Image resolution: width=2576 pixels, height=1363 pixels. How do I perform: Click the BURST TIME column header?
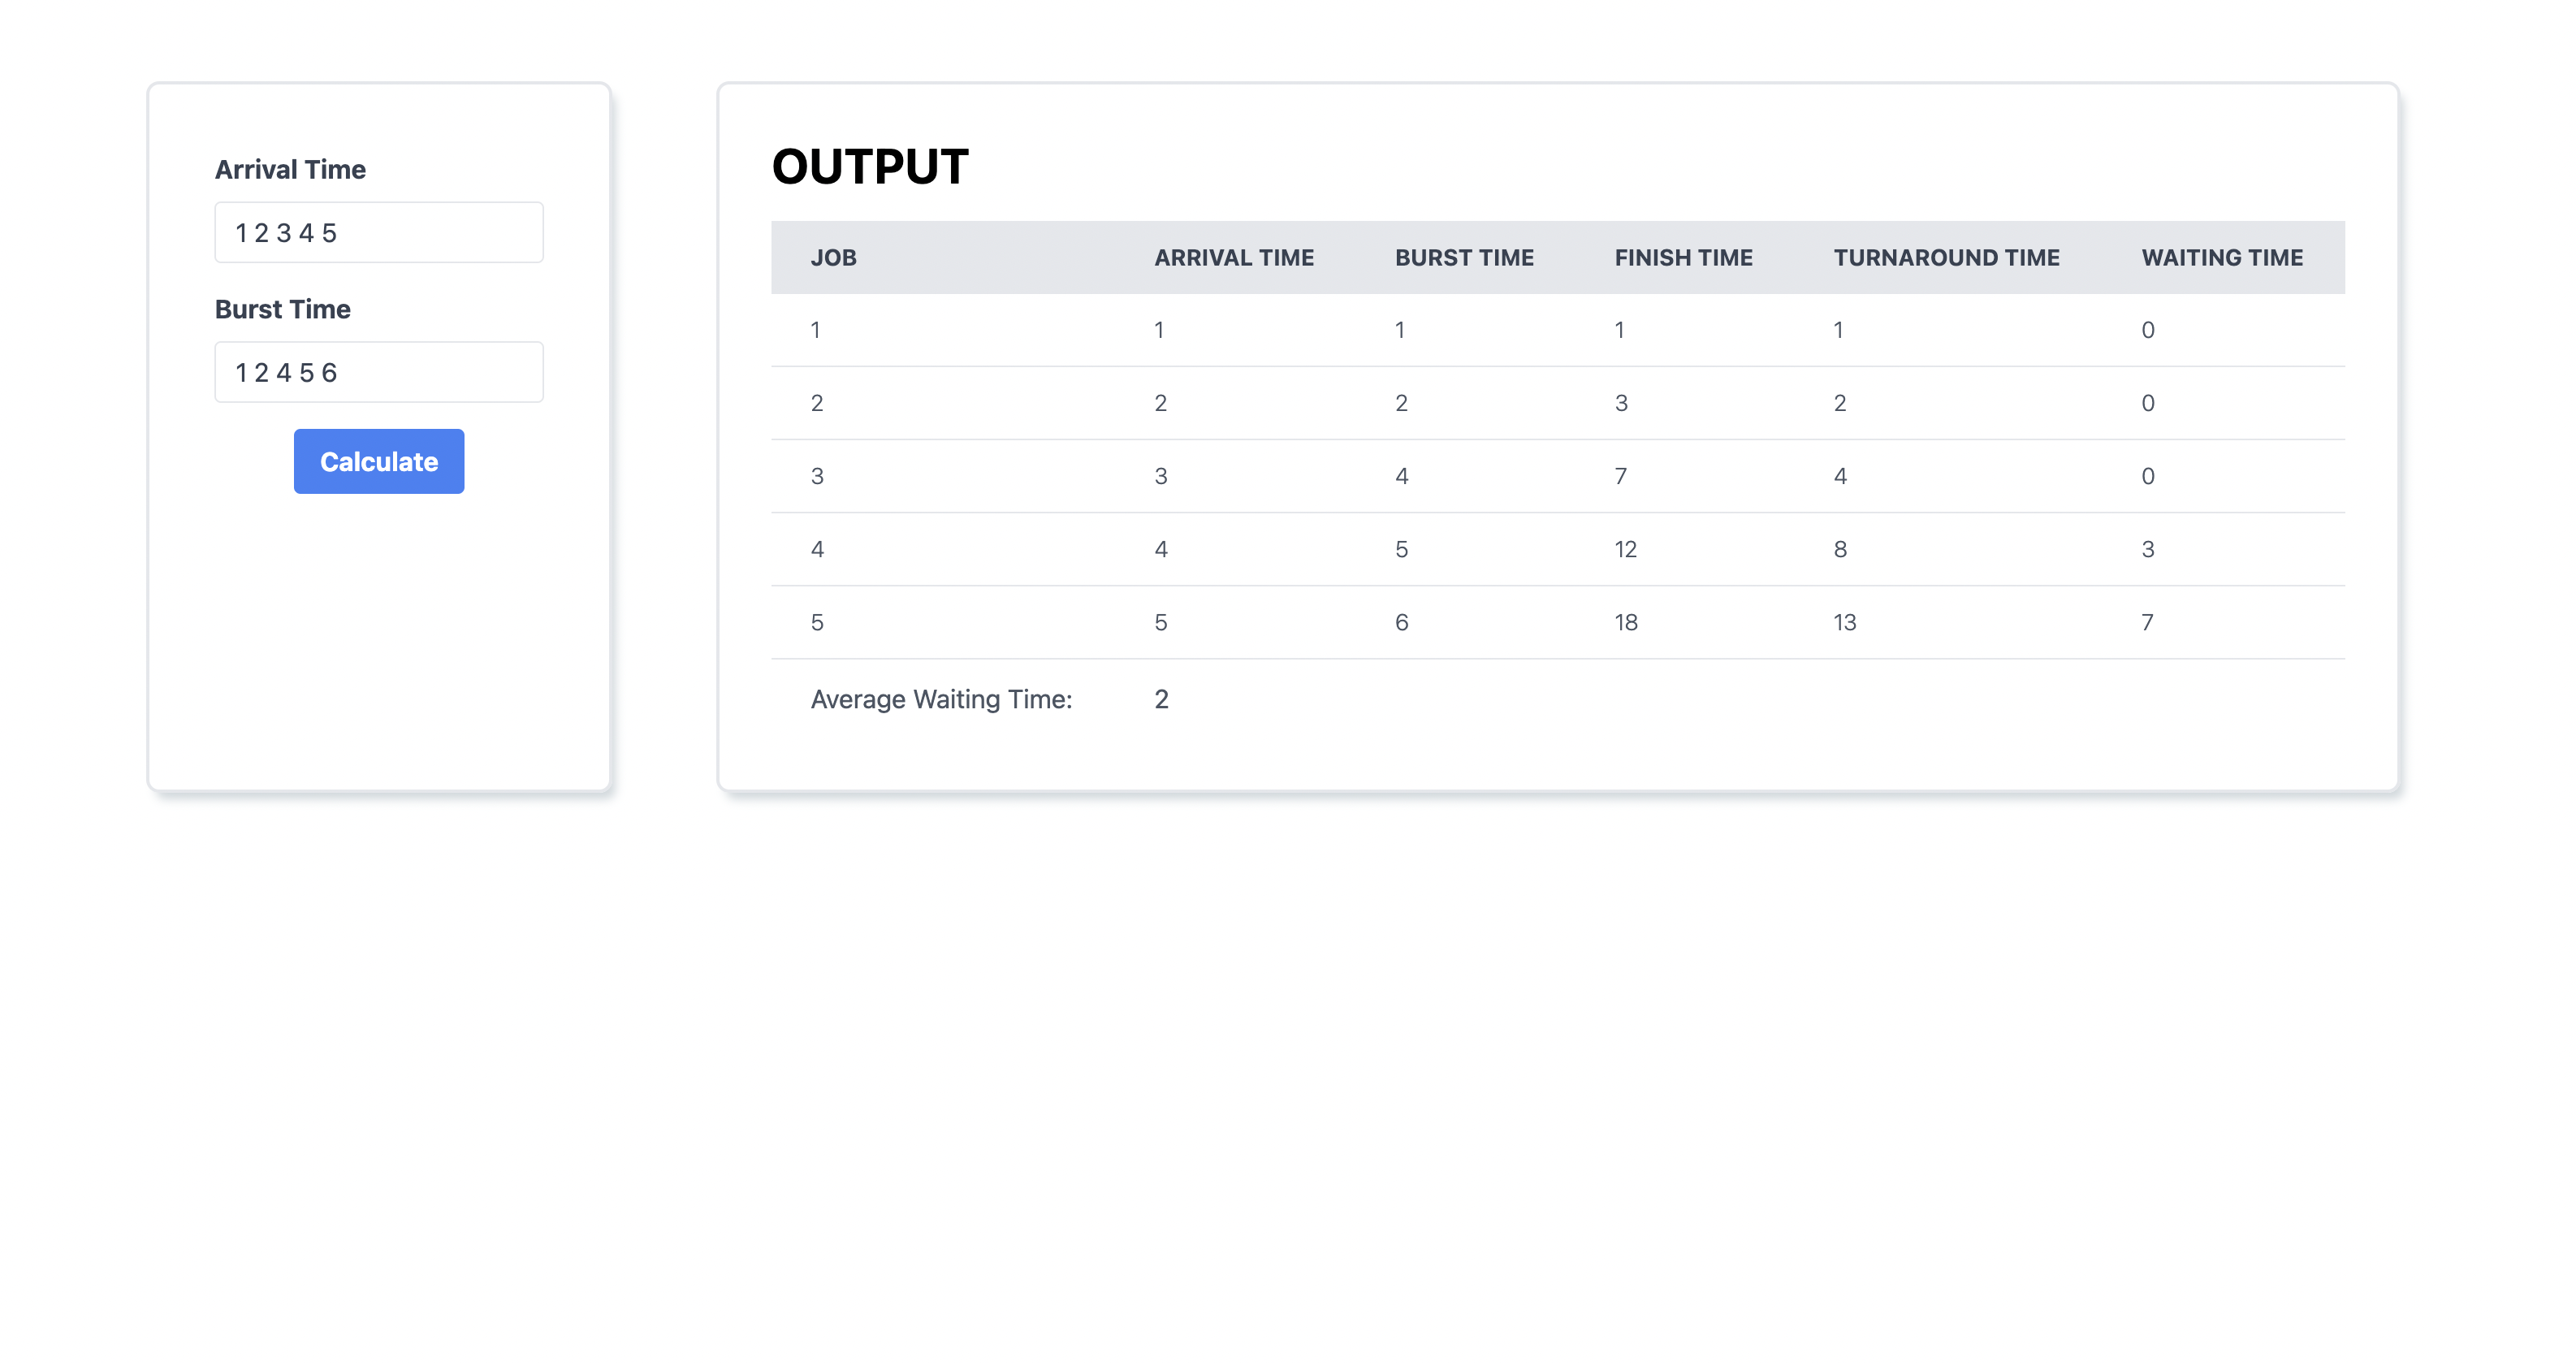pos(1464,257)
